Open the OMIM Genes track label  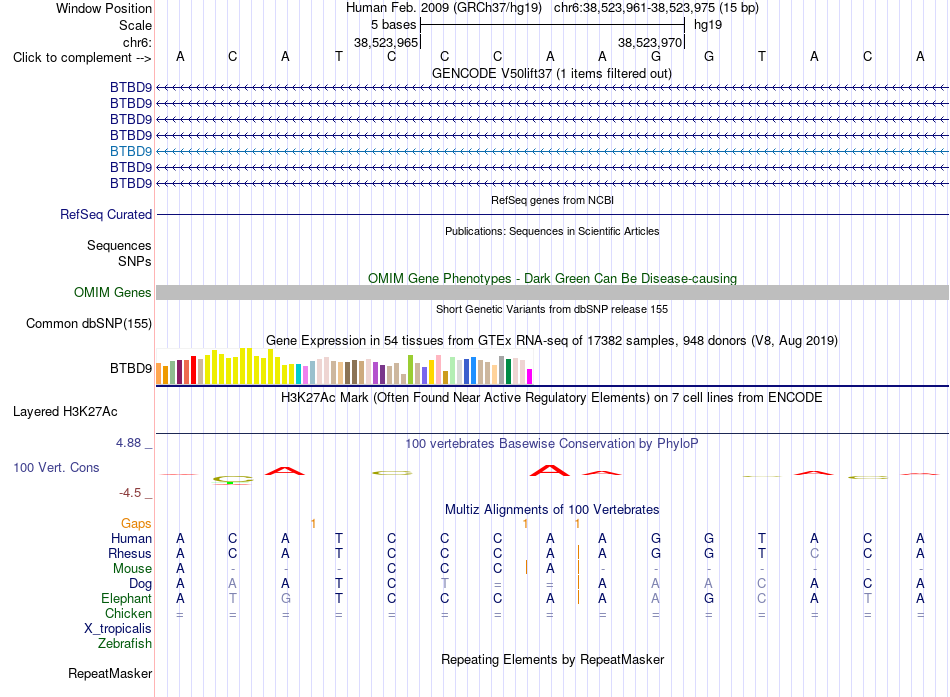click(113, 293)
